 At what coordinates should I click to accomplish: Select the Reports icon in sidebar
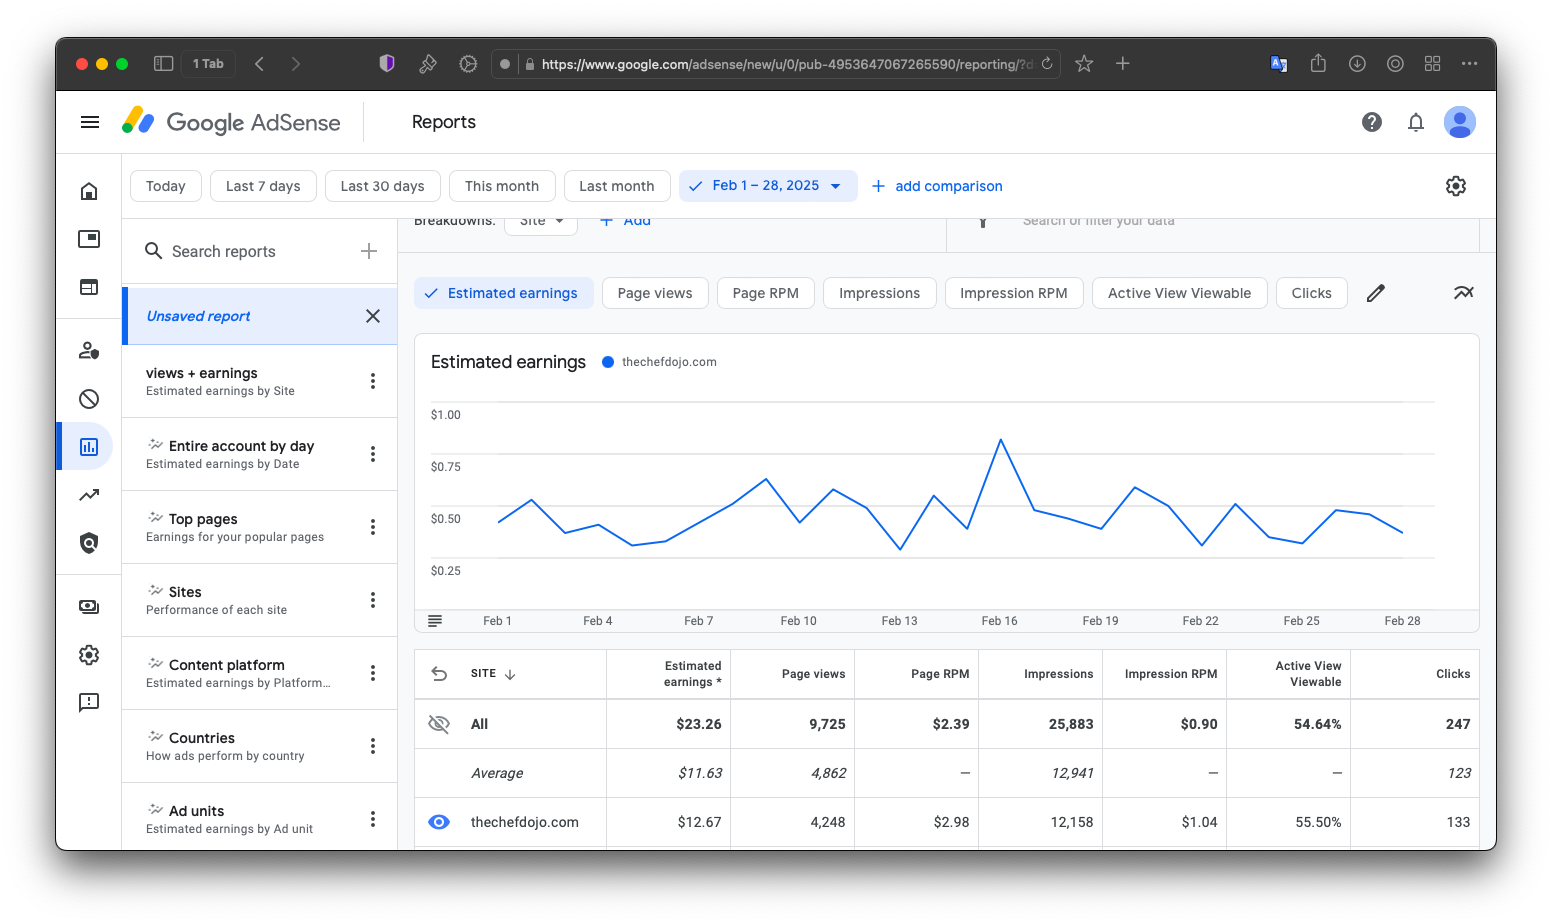[89, 447]
